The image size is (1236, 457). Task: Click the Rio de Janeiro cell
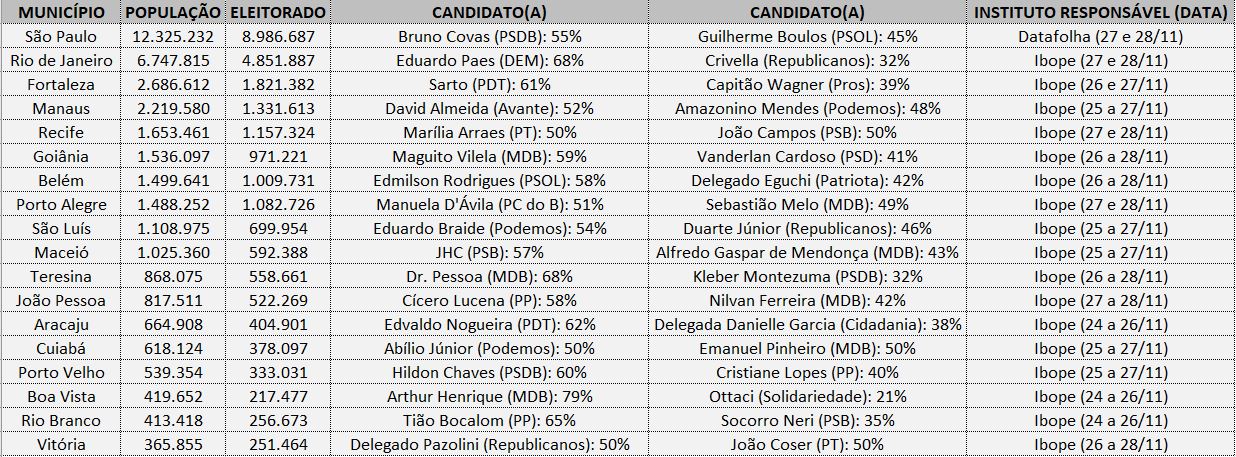[x=61, y=60]
